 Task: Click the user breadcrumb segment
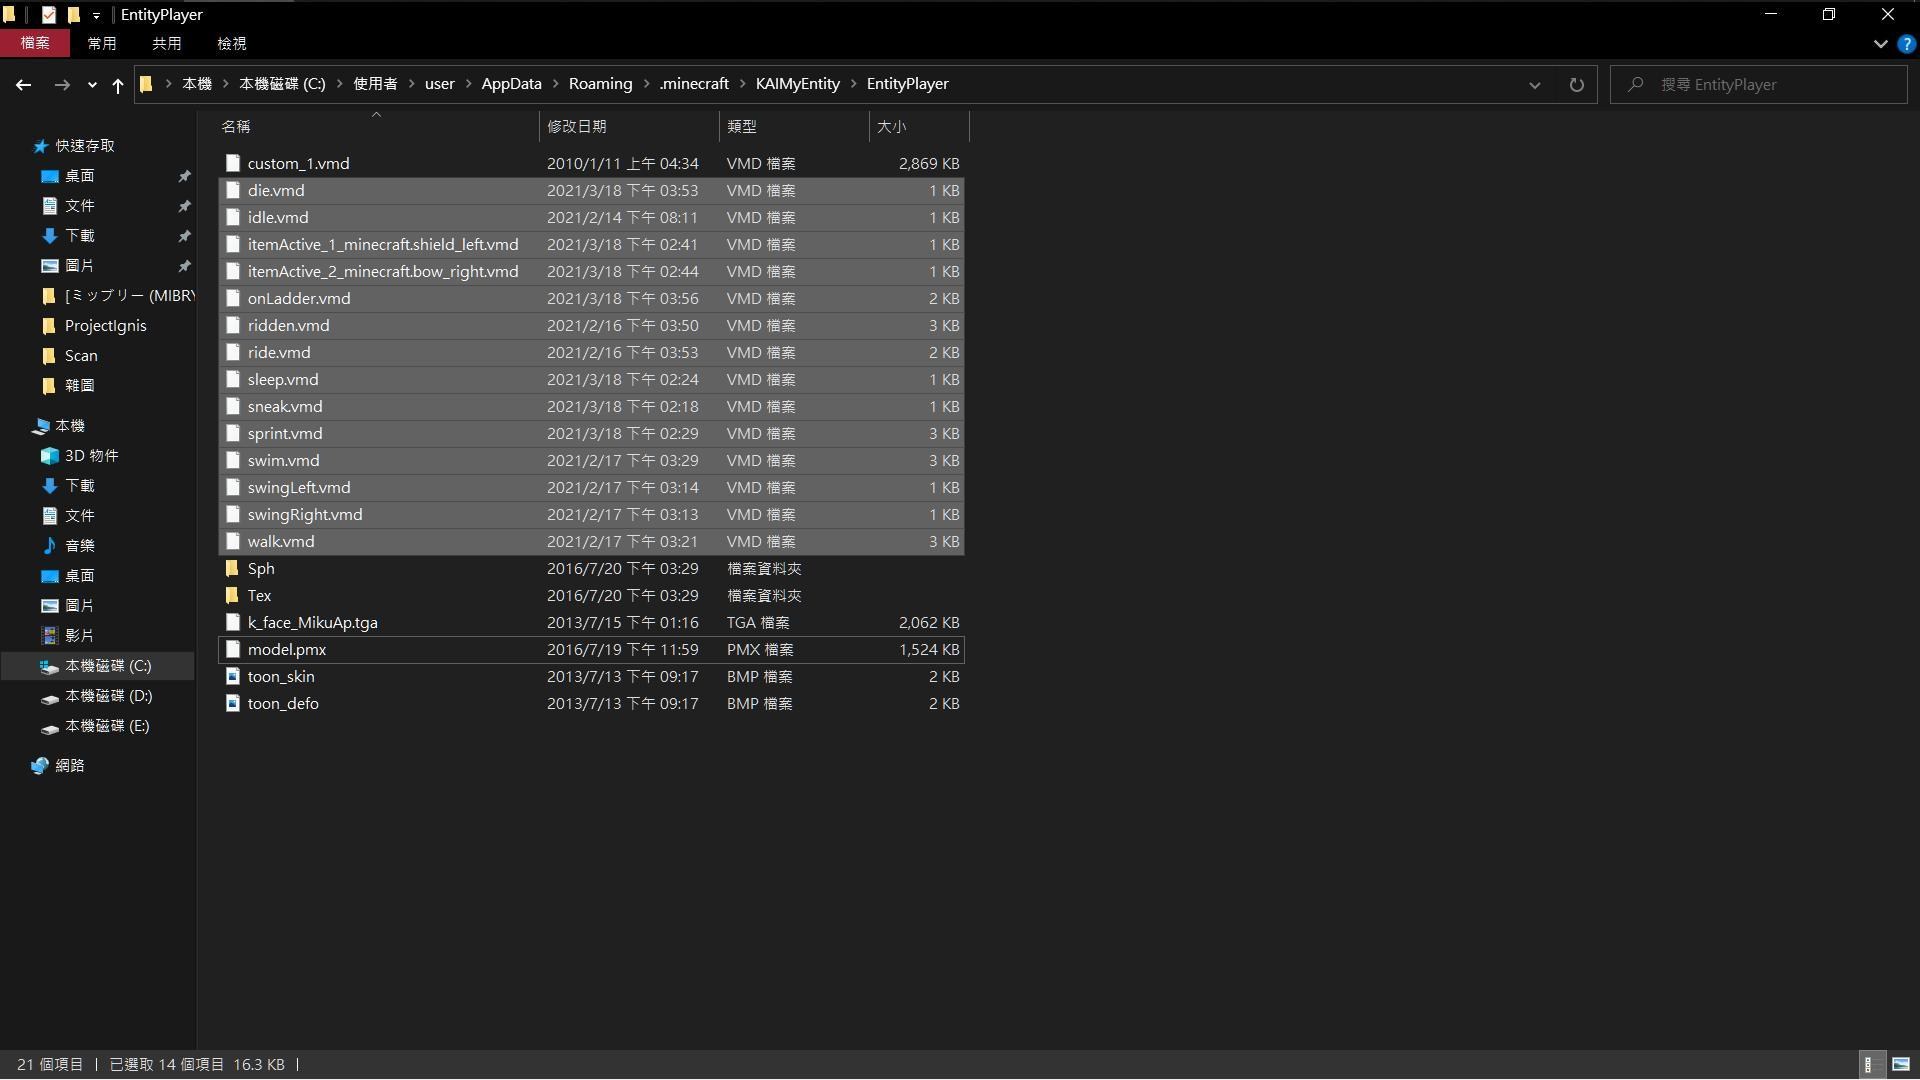440,84
